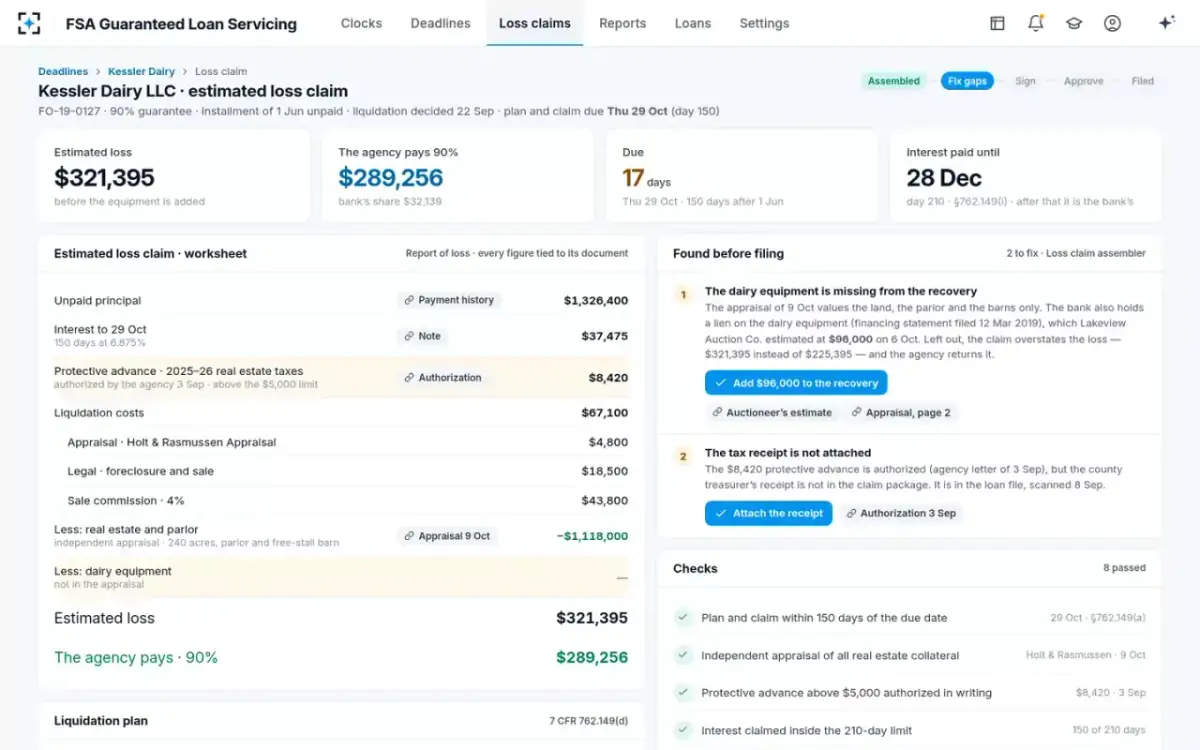Open the user profile icon
This screenshot has height=750, width=1200.
point(1112,23)
